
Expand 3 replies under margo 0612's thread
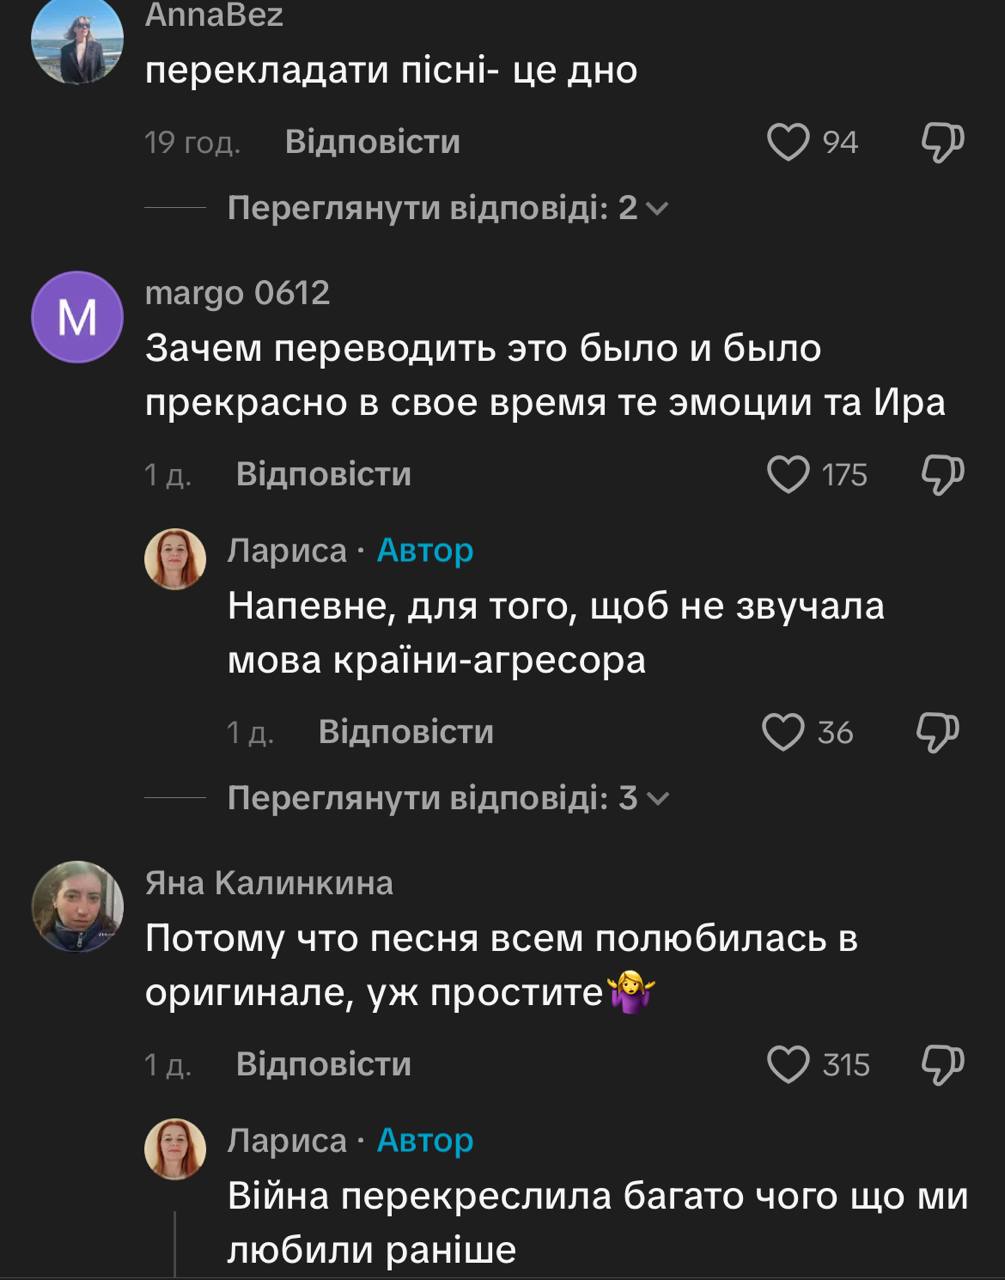(x=446, y=798)
